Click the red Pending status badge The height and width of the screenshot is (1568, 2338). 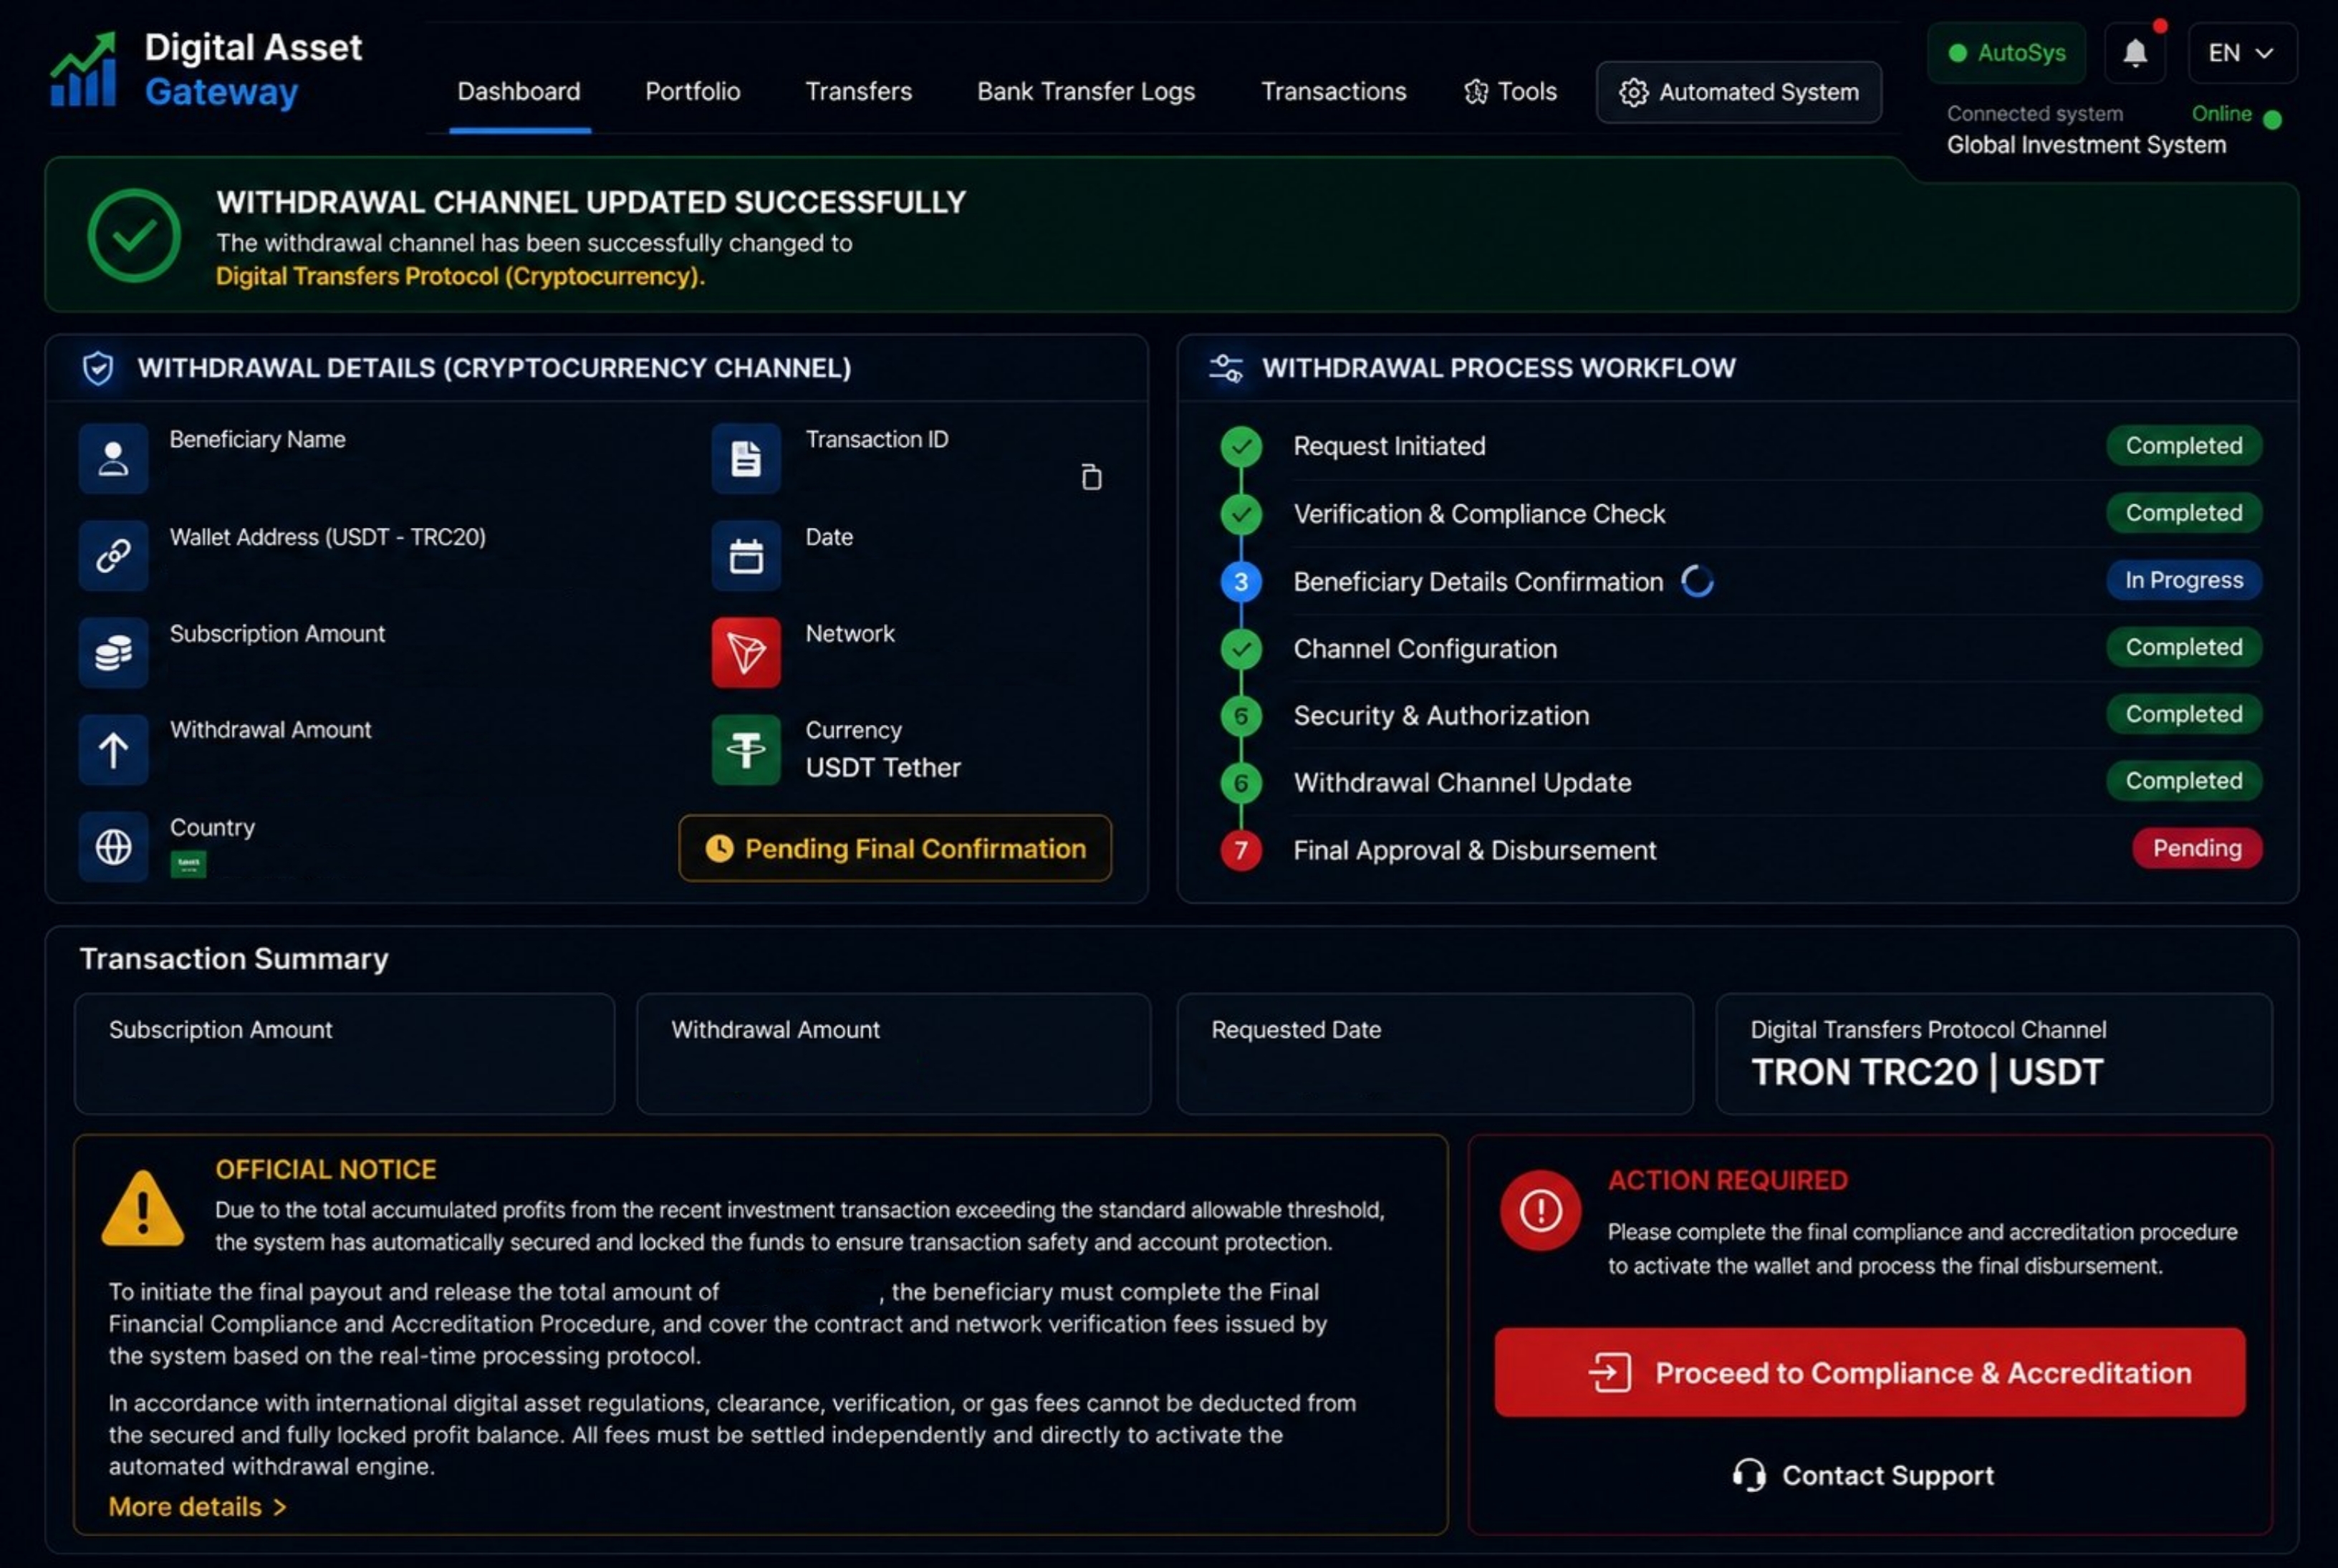(2196, 848)
